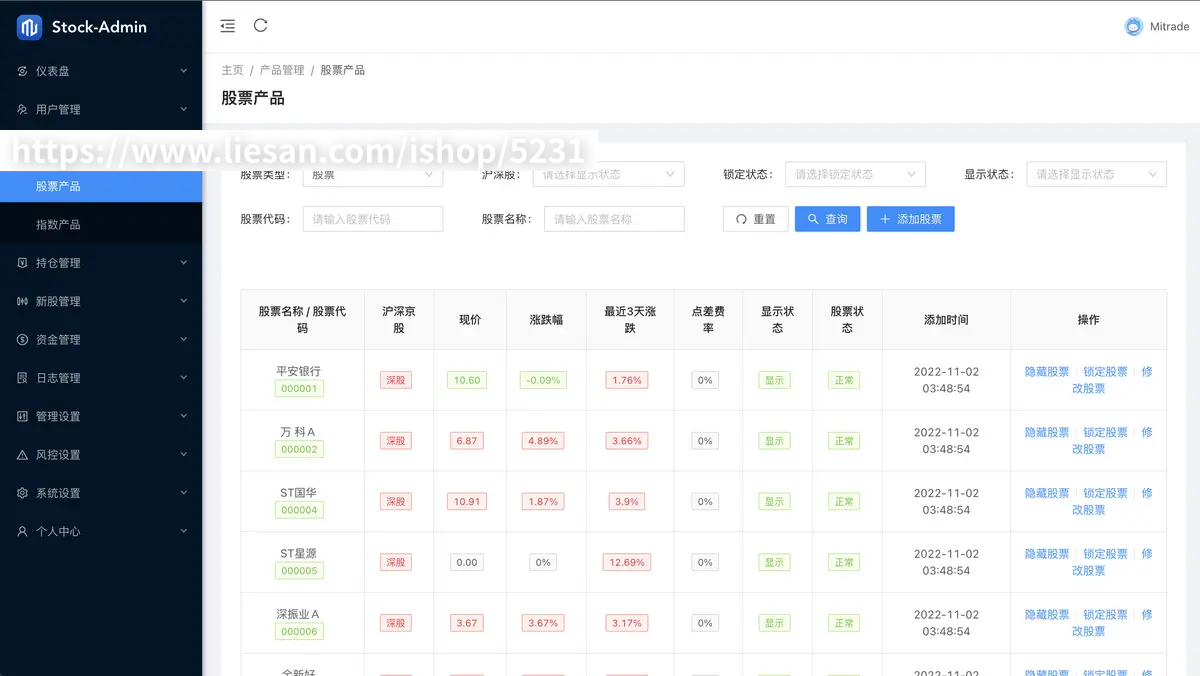The width and height of the screenshot is (1200, 676).
Task: Focus the 股票名称 input field
Action: tap(614, 219)
